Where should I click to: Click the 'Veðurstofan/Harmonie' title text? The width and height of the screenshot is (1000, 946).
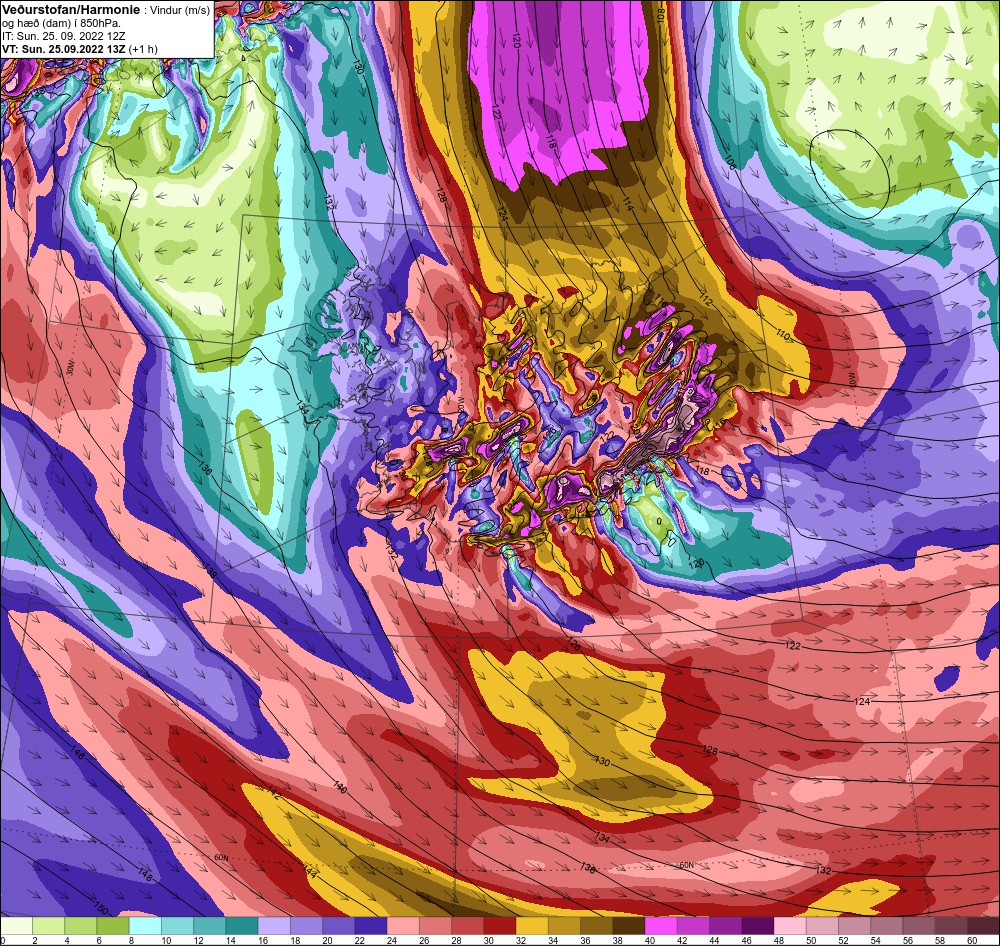pyautogui.click(x=69, y=10)
